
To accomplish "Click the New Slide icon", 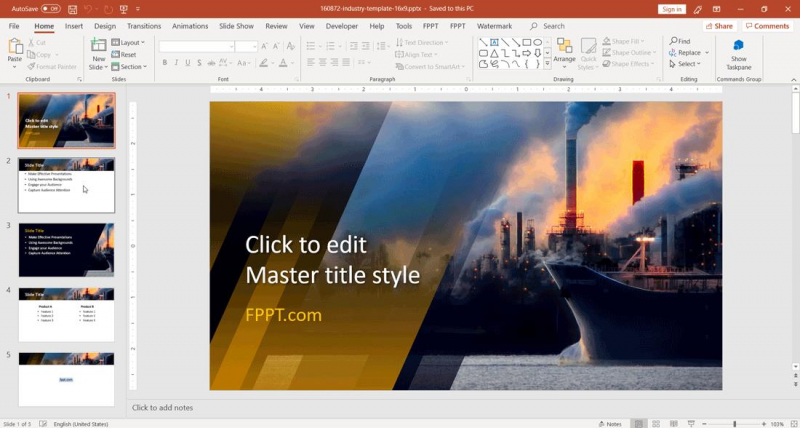I will pos(98,45).
